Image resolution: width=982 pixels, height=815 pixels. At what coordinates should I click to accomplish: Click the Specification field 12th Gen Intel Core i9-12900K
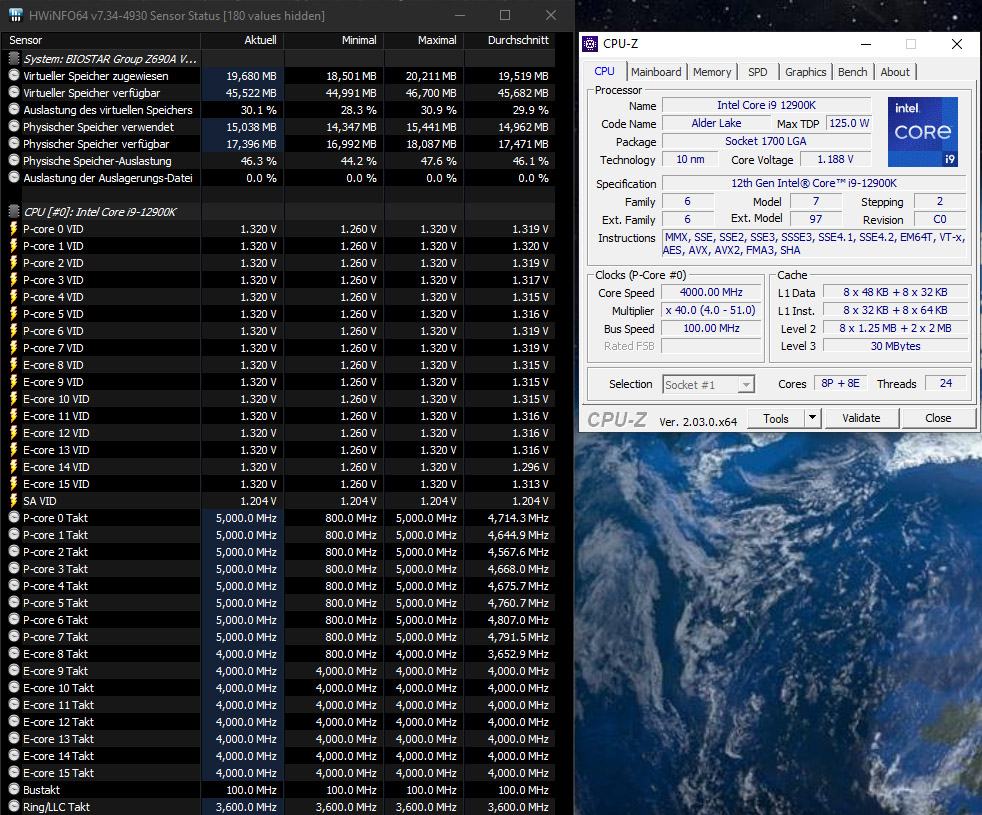pyautogui.click(x=814, y=183)
